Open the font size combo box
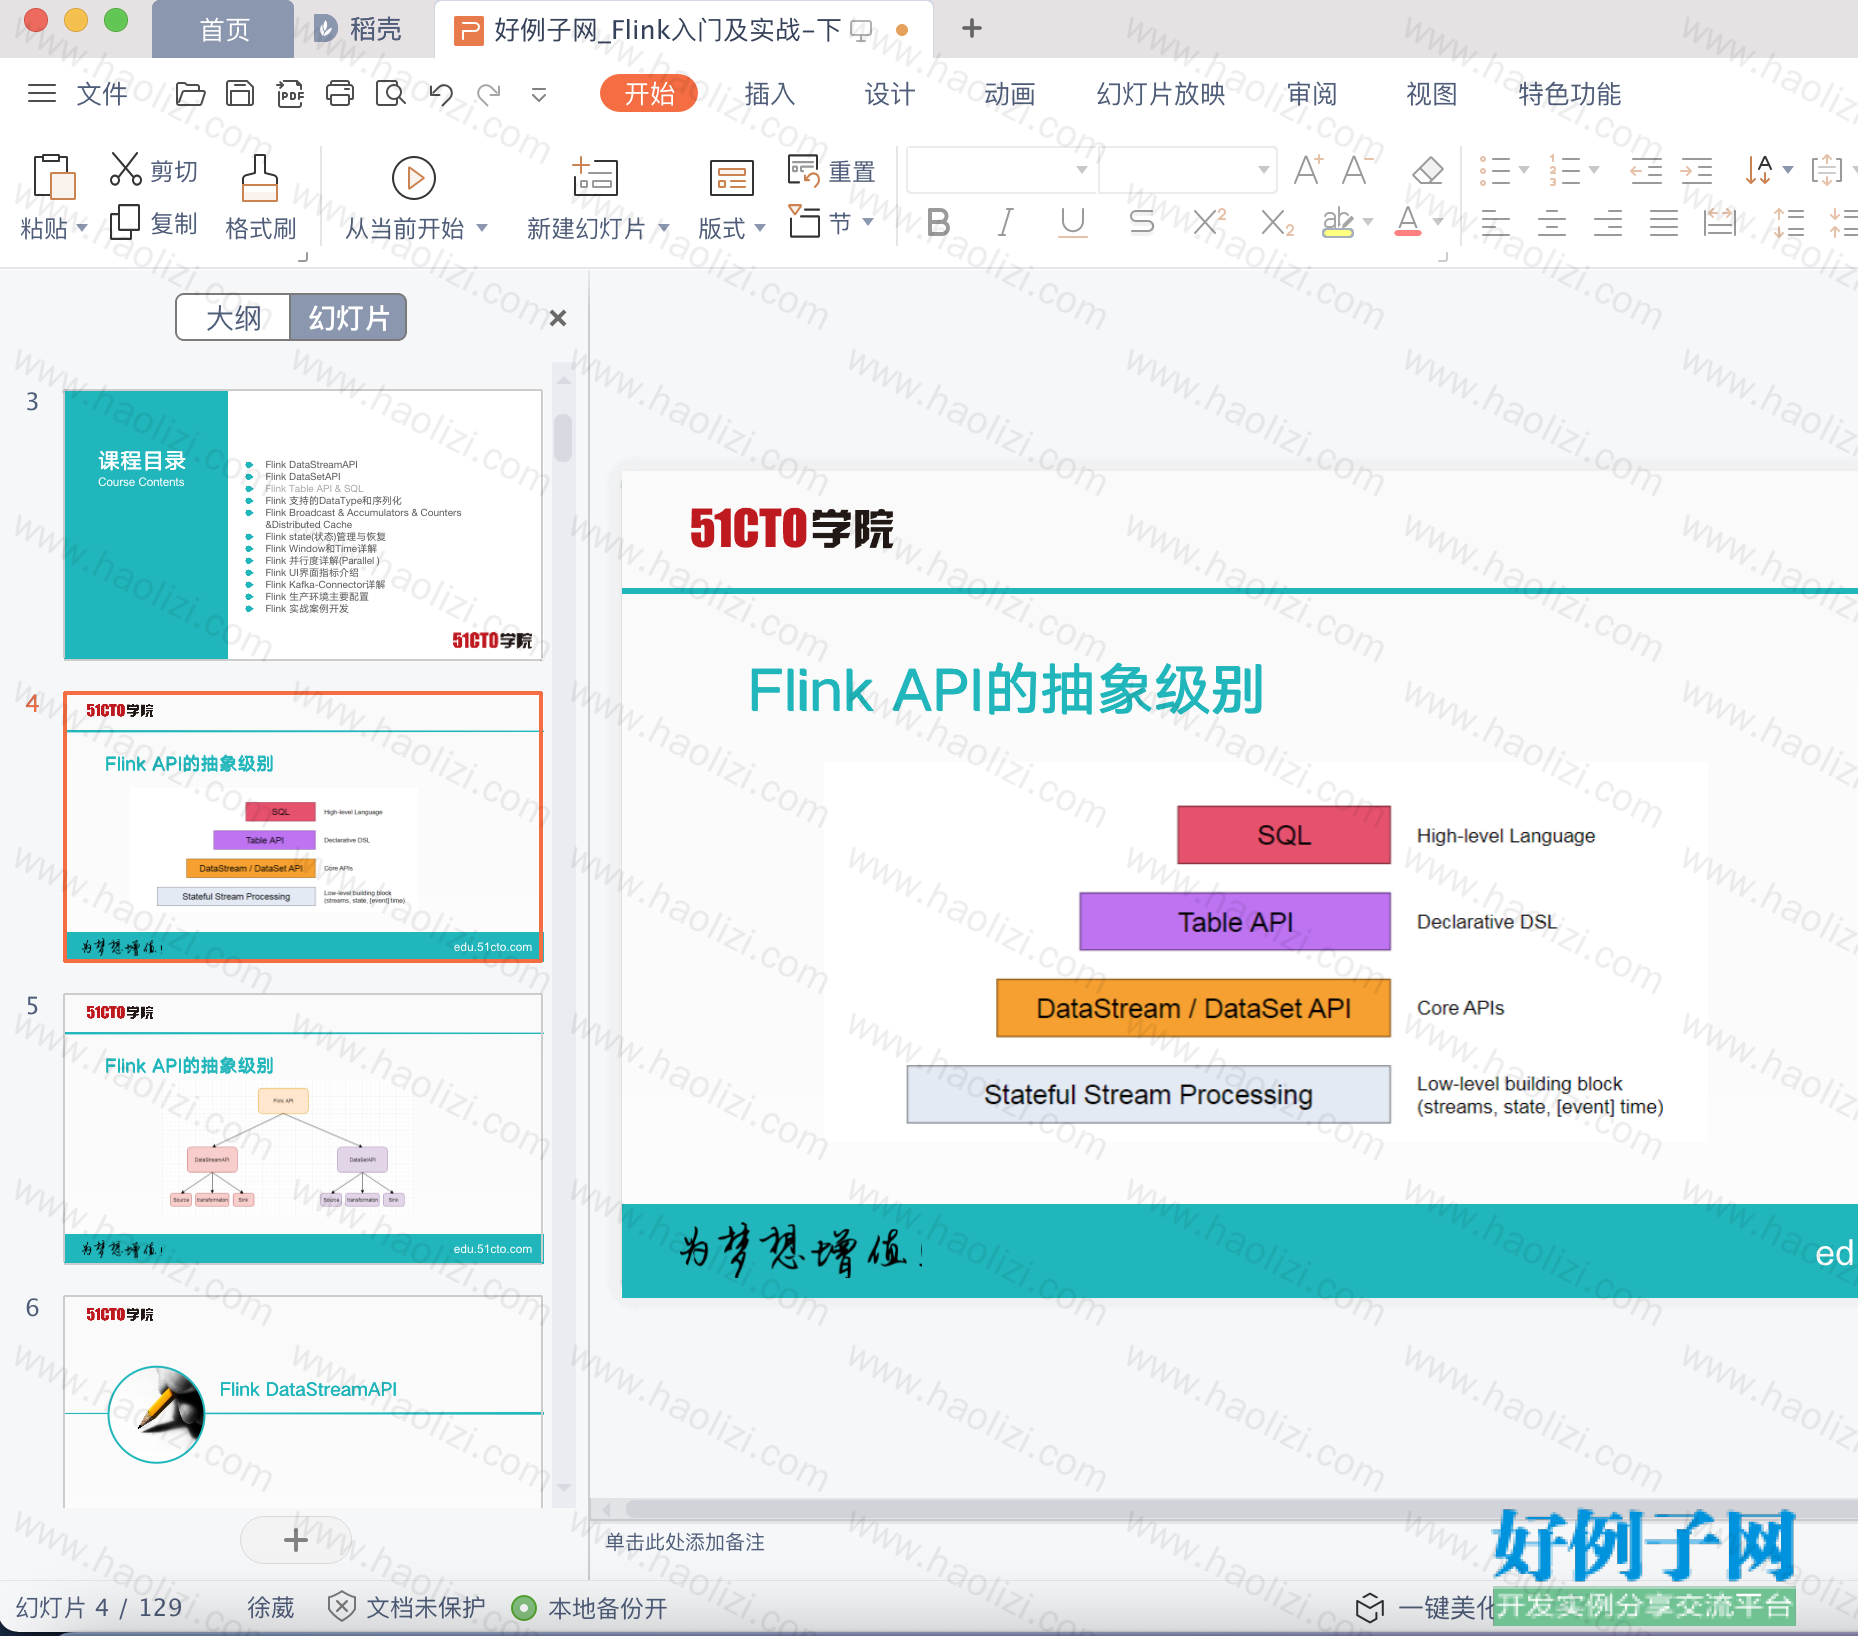1858x1636 pixels. click(1188, 170)
